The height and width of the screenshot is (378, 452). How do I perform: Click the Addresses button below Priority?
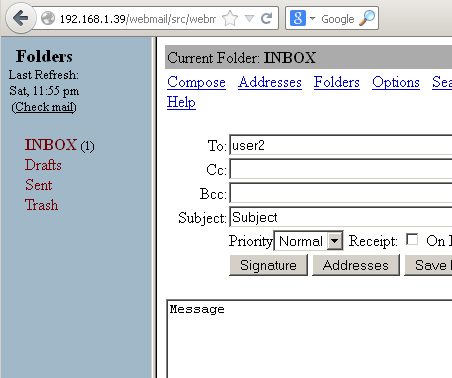(356, 265)
